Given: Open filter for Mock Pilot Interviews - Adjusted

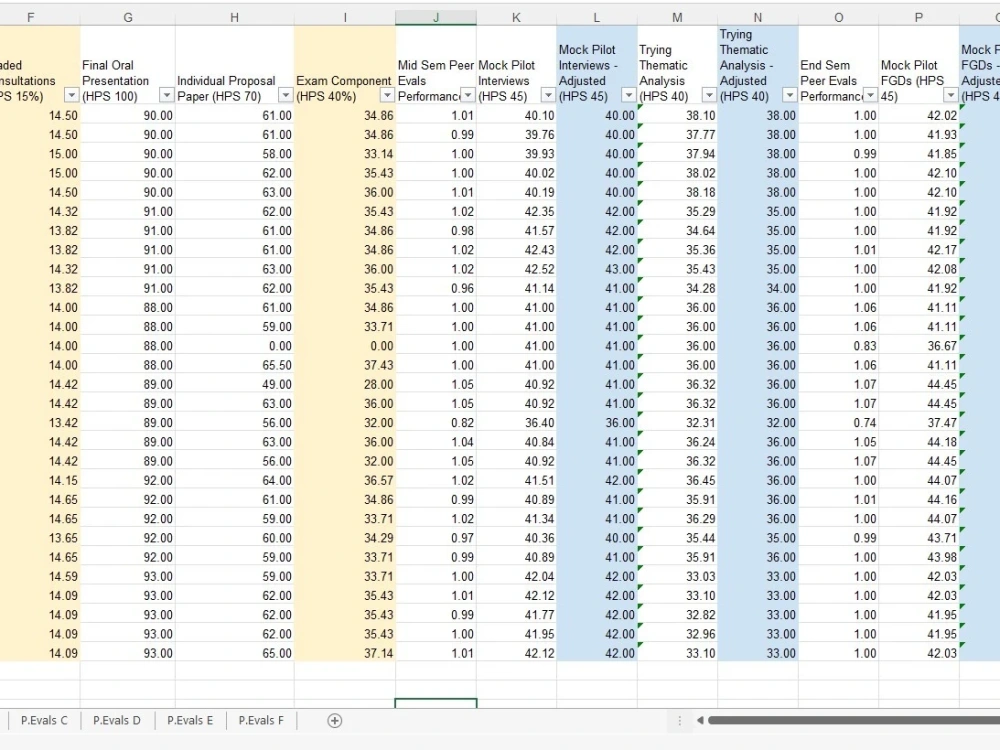Looking at the screenshot, I should (x=629, y=96).
